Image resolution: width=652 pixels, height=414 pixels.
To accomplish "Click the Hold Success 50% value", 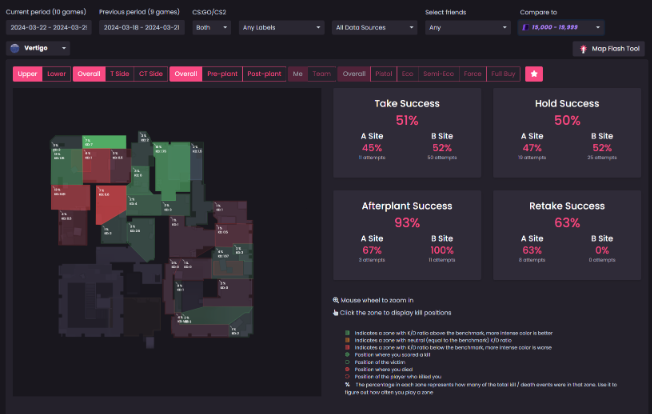I will click(567, 121).
